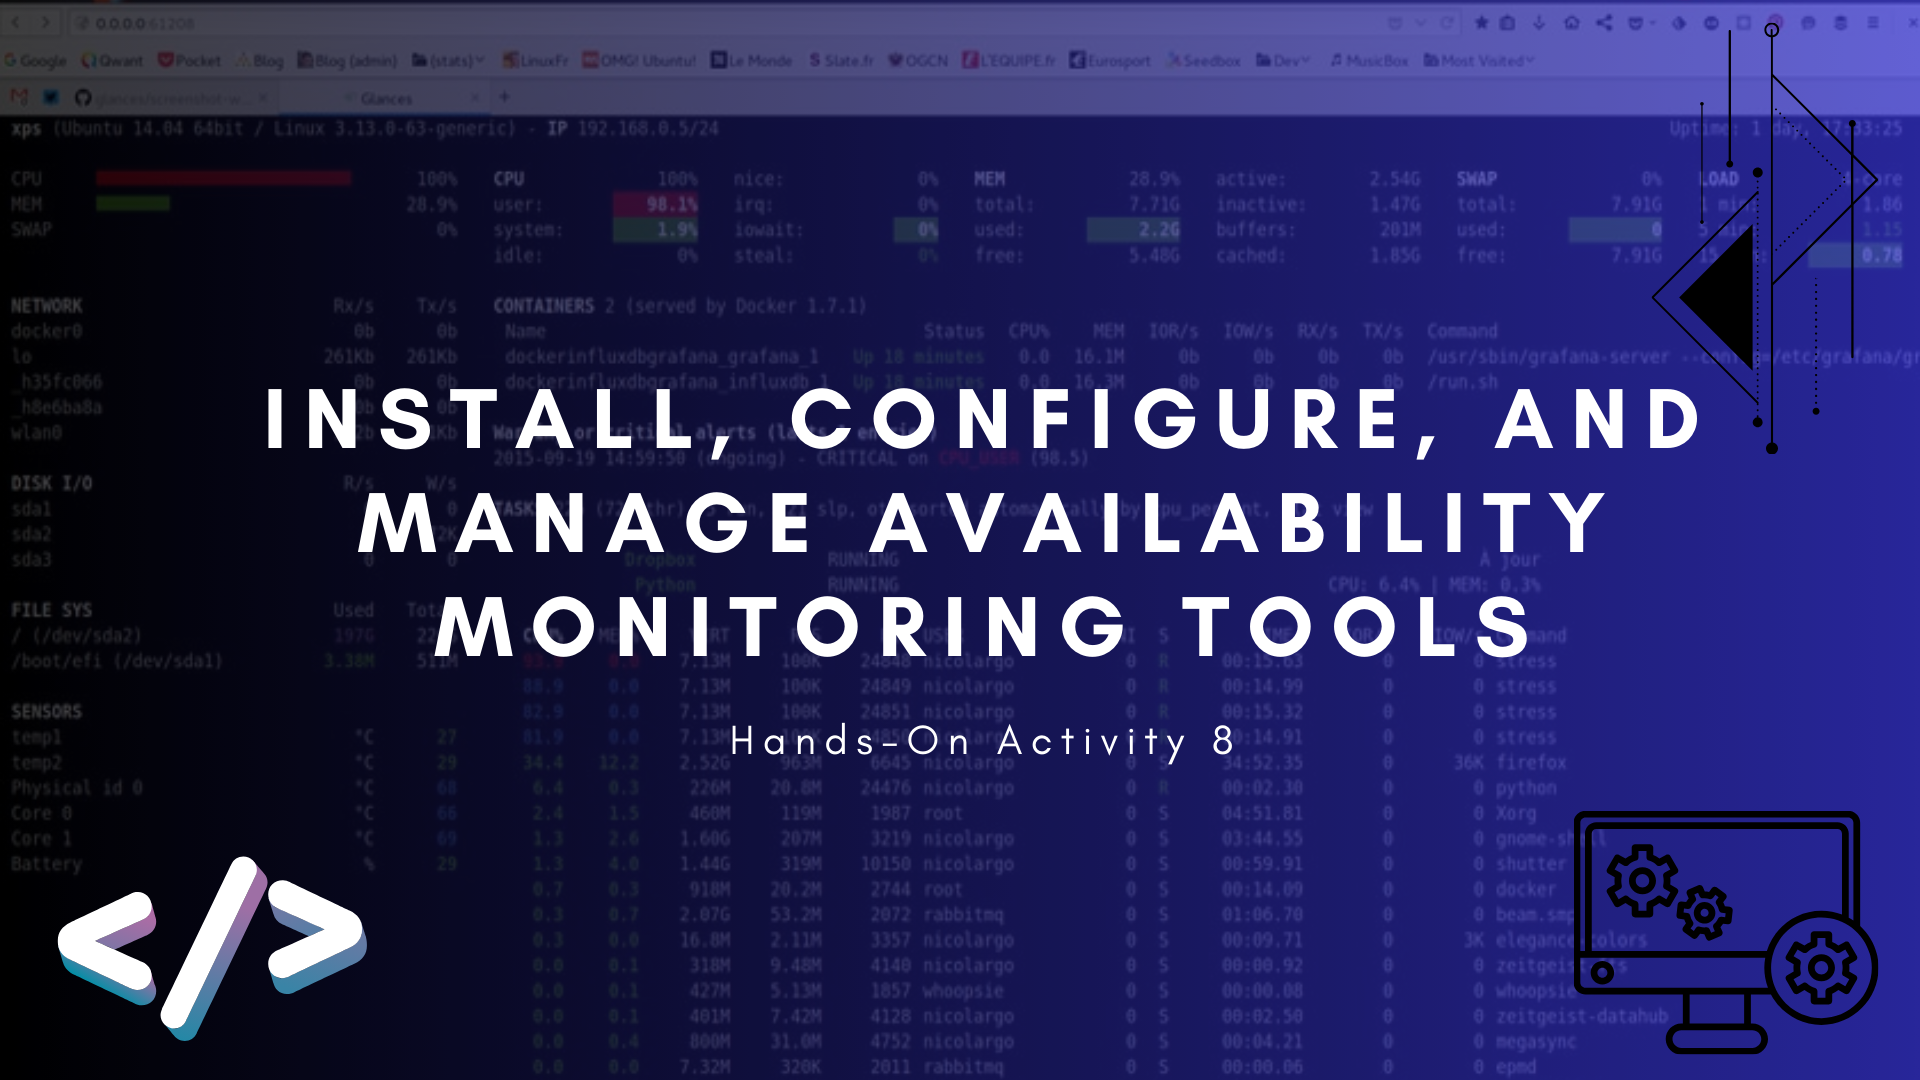Click the browser forward arrow
1920x1080 pixels.
(x=45, y=22)
